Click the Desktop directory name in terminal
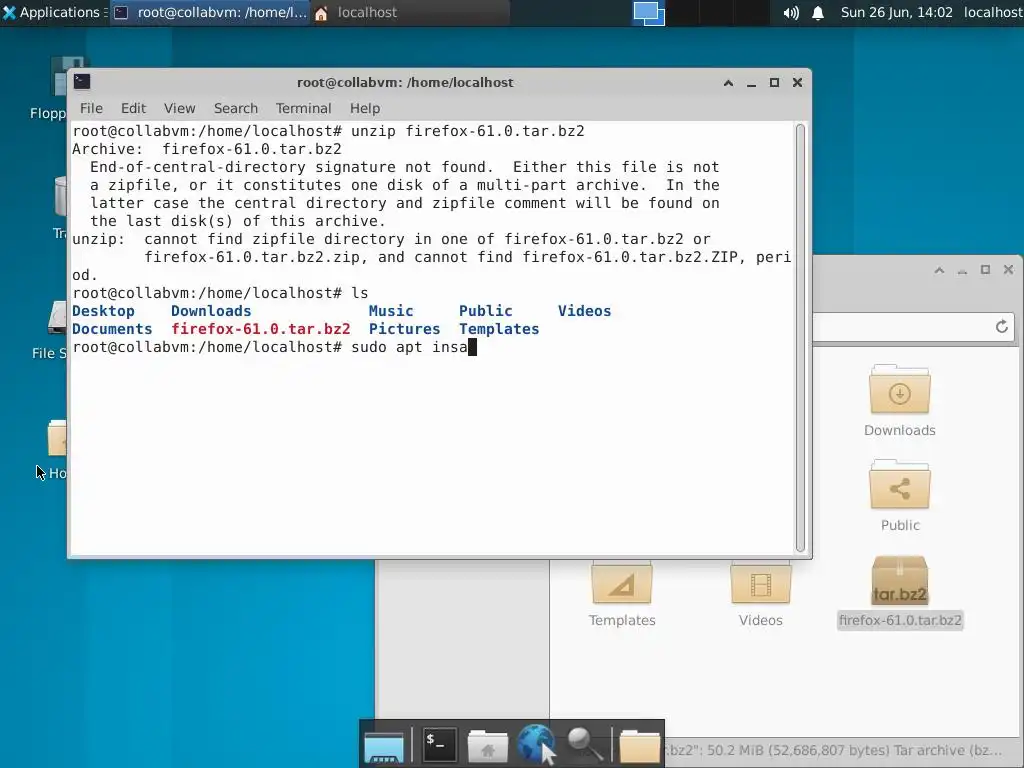The width and height of the screenshot is (1024, 768). click(x=103, y=311)
